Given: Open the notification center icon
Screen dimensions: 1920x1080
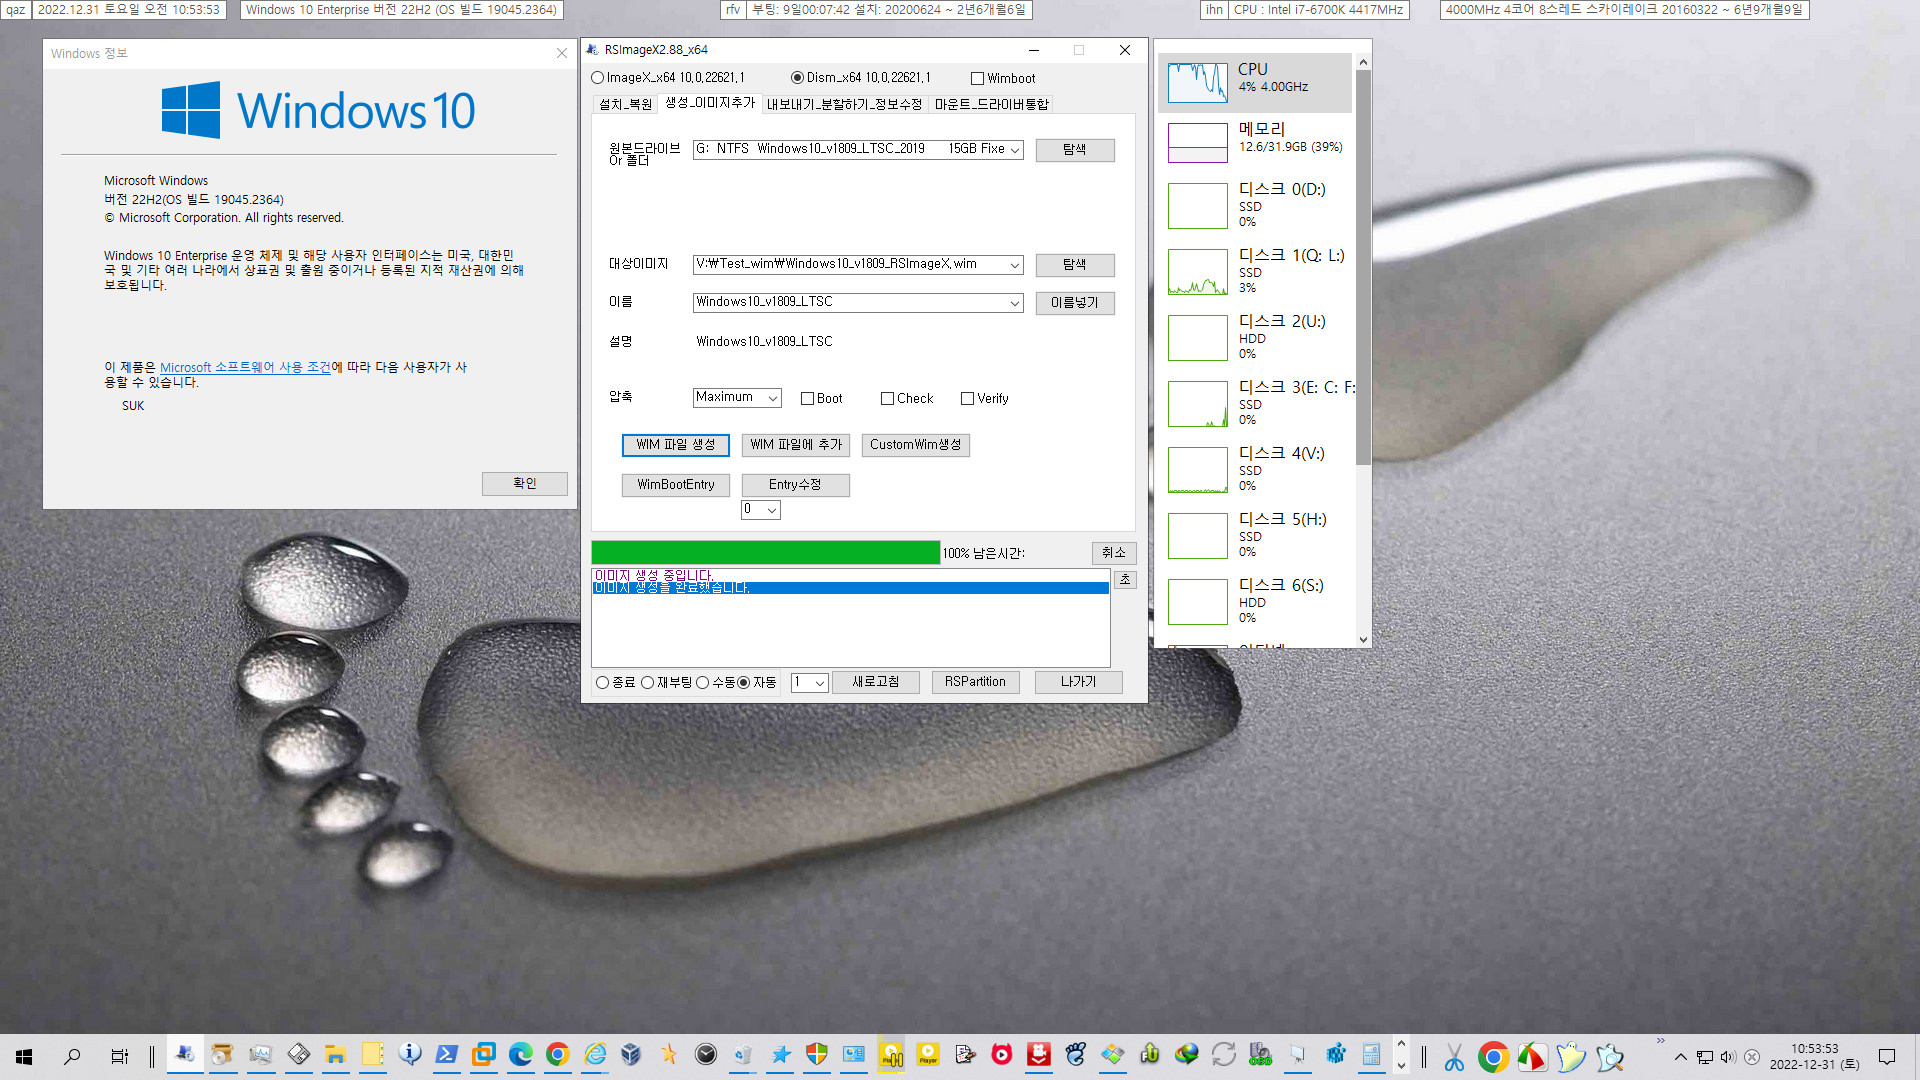Looking at the screenshot, I should (x=1887, y=1057).
